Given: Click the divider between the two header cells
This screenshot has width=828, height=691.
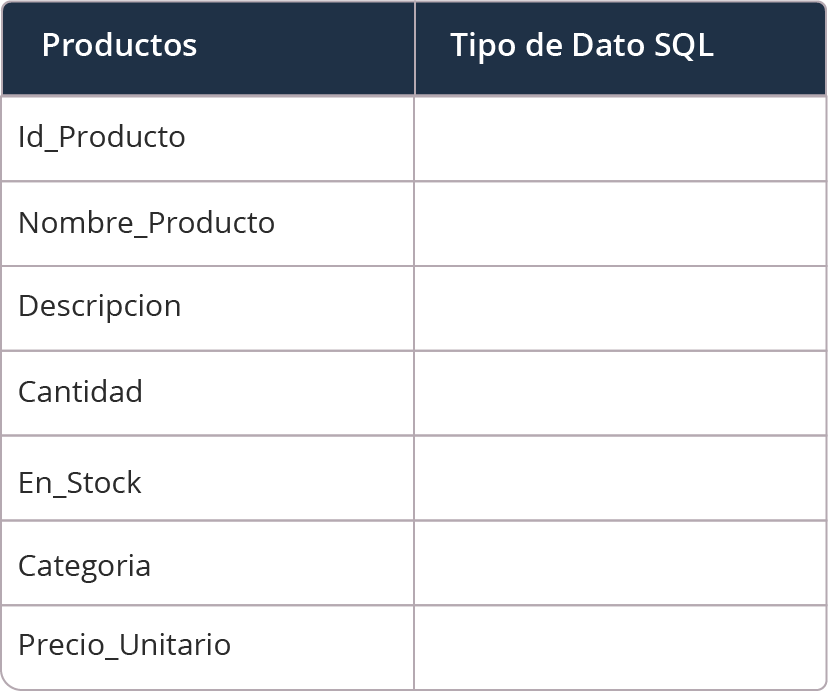Looking at the screenshot, I should tap(415, 48).
